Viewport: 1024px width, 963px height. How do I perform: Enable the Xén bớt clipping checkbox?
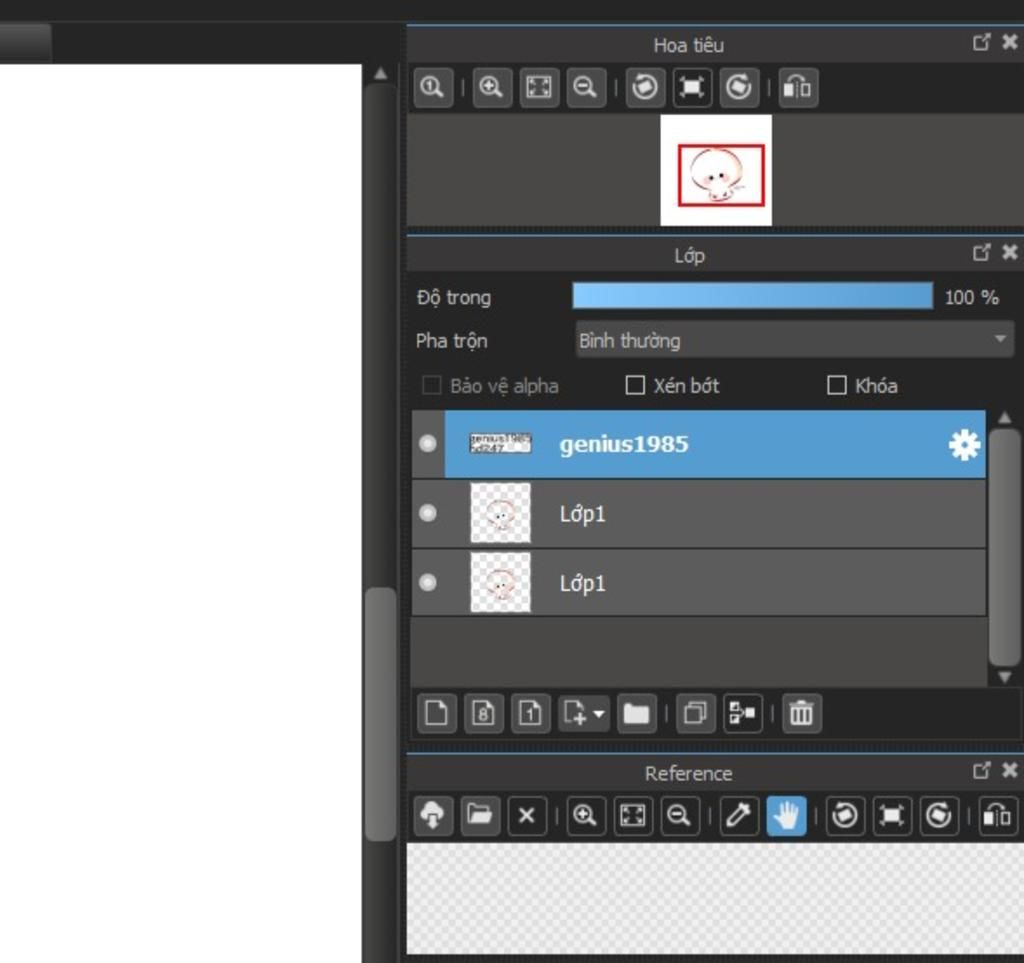(x=635, y=385)
